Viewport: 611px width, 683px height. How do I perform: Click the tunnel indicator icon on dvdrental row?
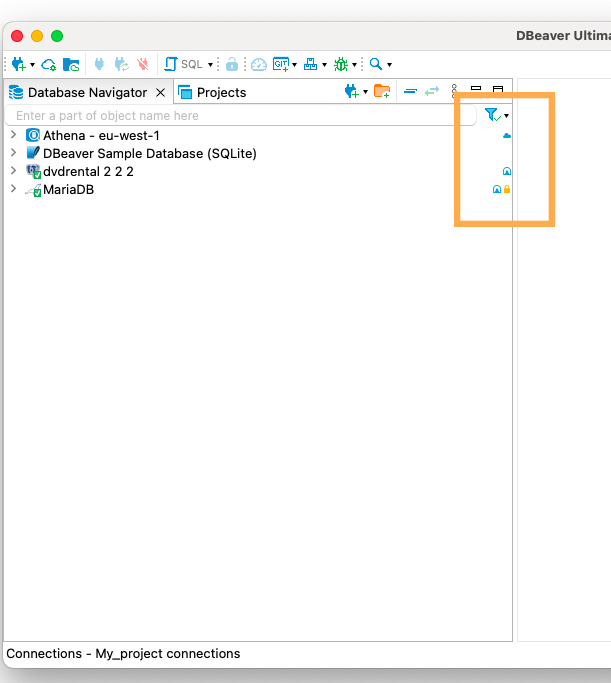pyautogui.click(x=506, y=171)
